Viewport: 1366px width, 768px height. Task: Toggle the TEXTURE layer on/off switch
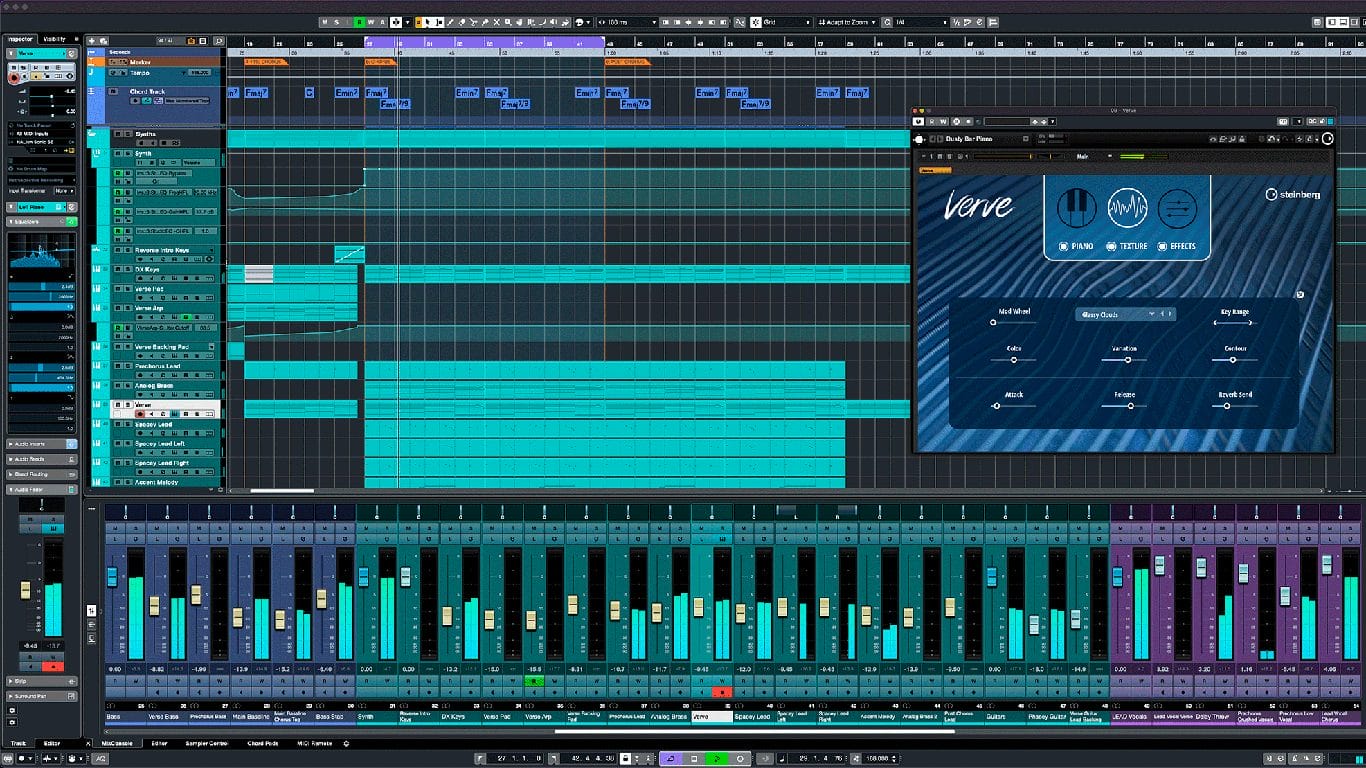1112,246
